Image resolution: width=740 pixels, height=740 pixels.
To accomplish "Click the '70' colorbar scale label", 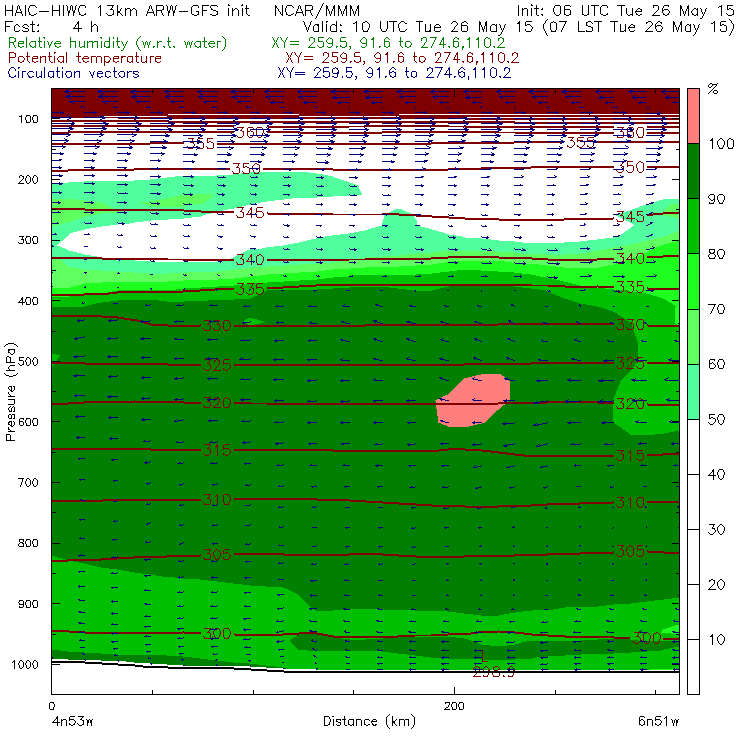I will (716, 309).
